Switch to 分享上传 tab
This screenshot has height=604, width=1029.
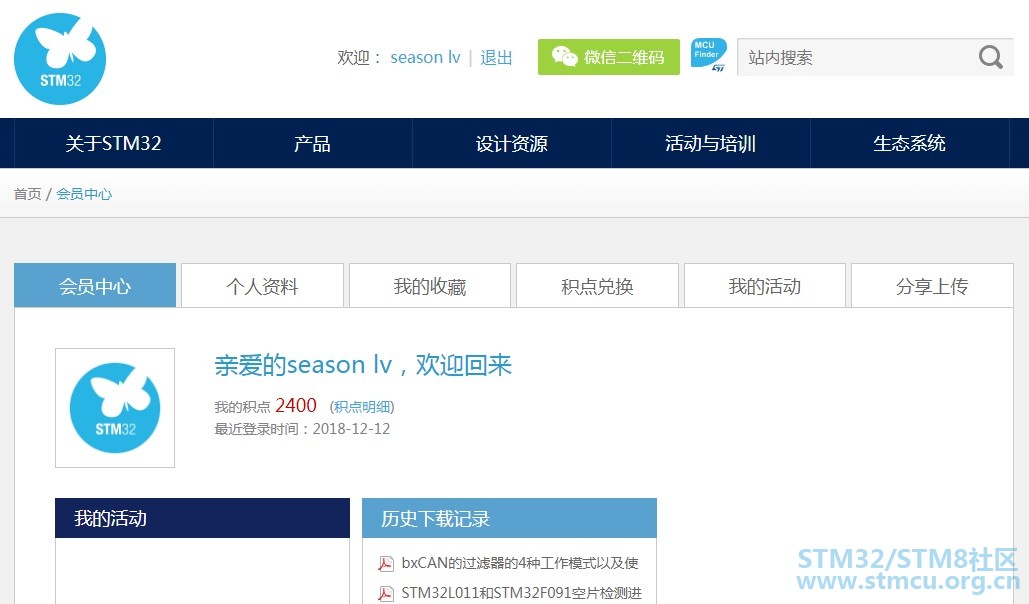(x=932, y=286)
